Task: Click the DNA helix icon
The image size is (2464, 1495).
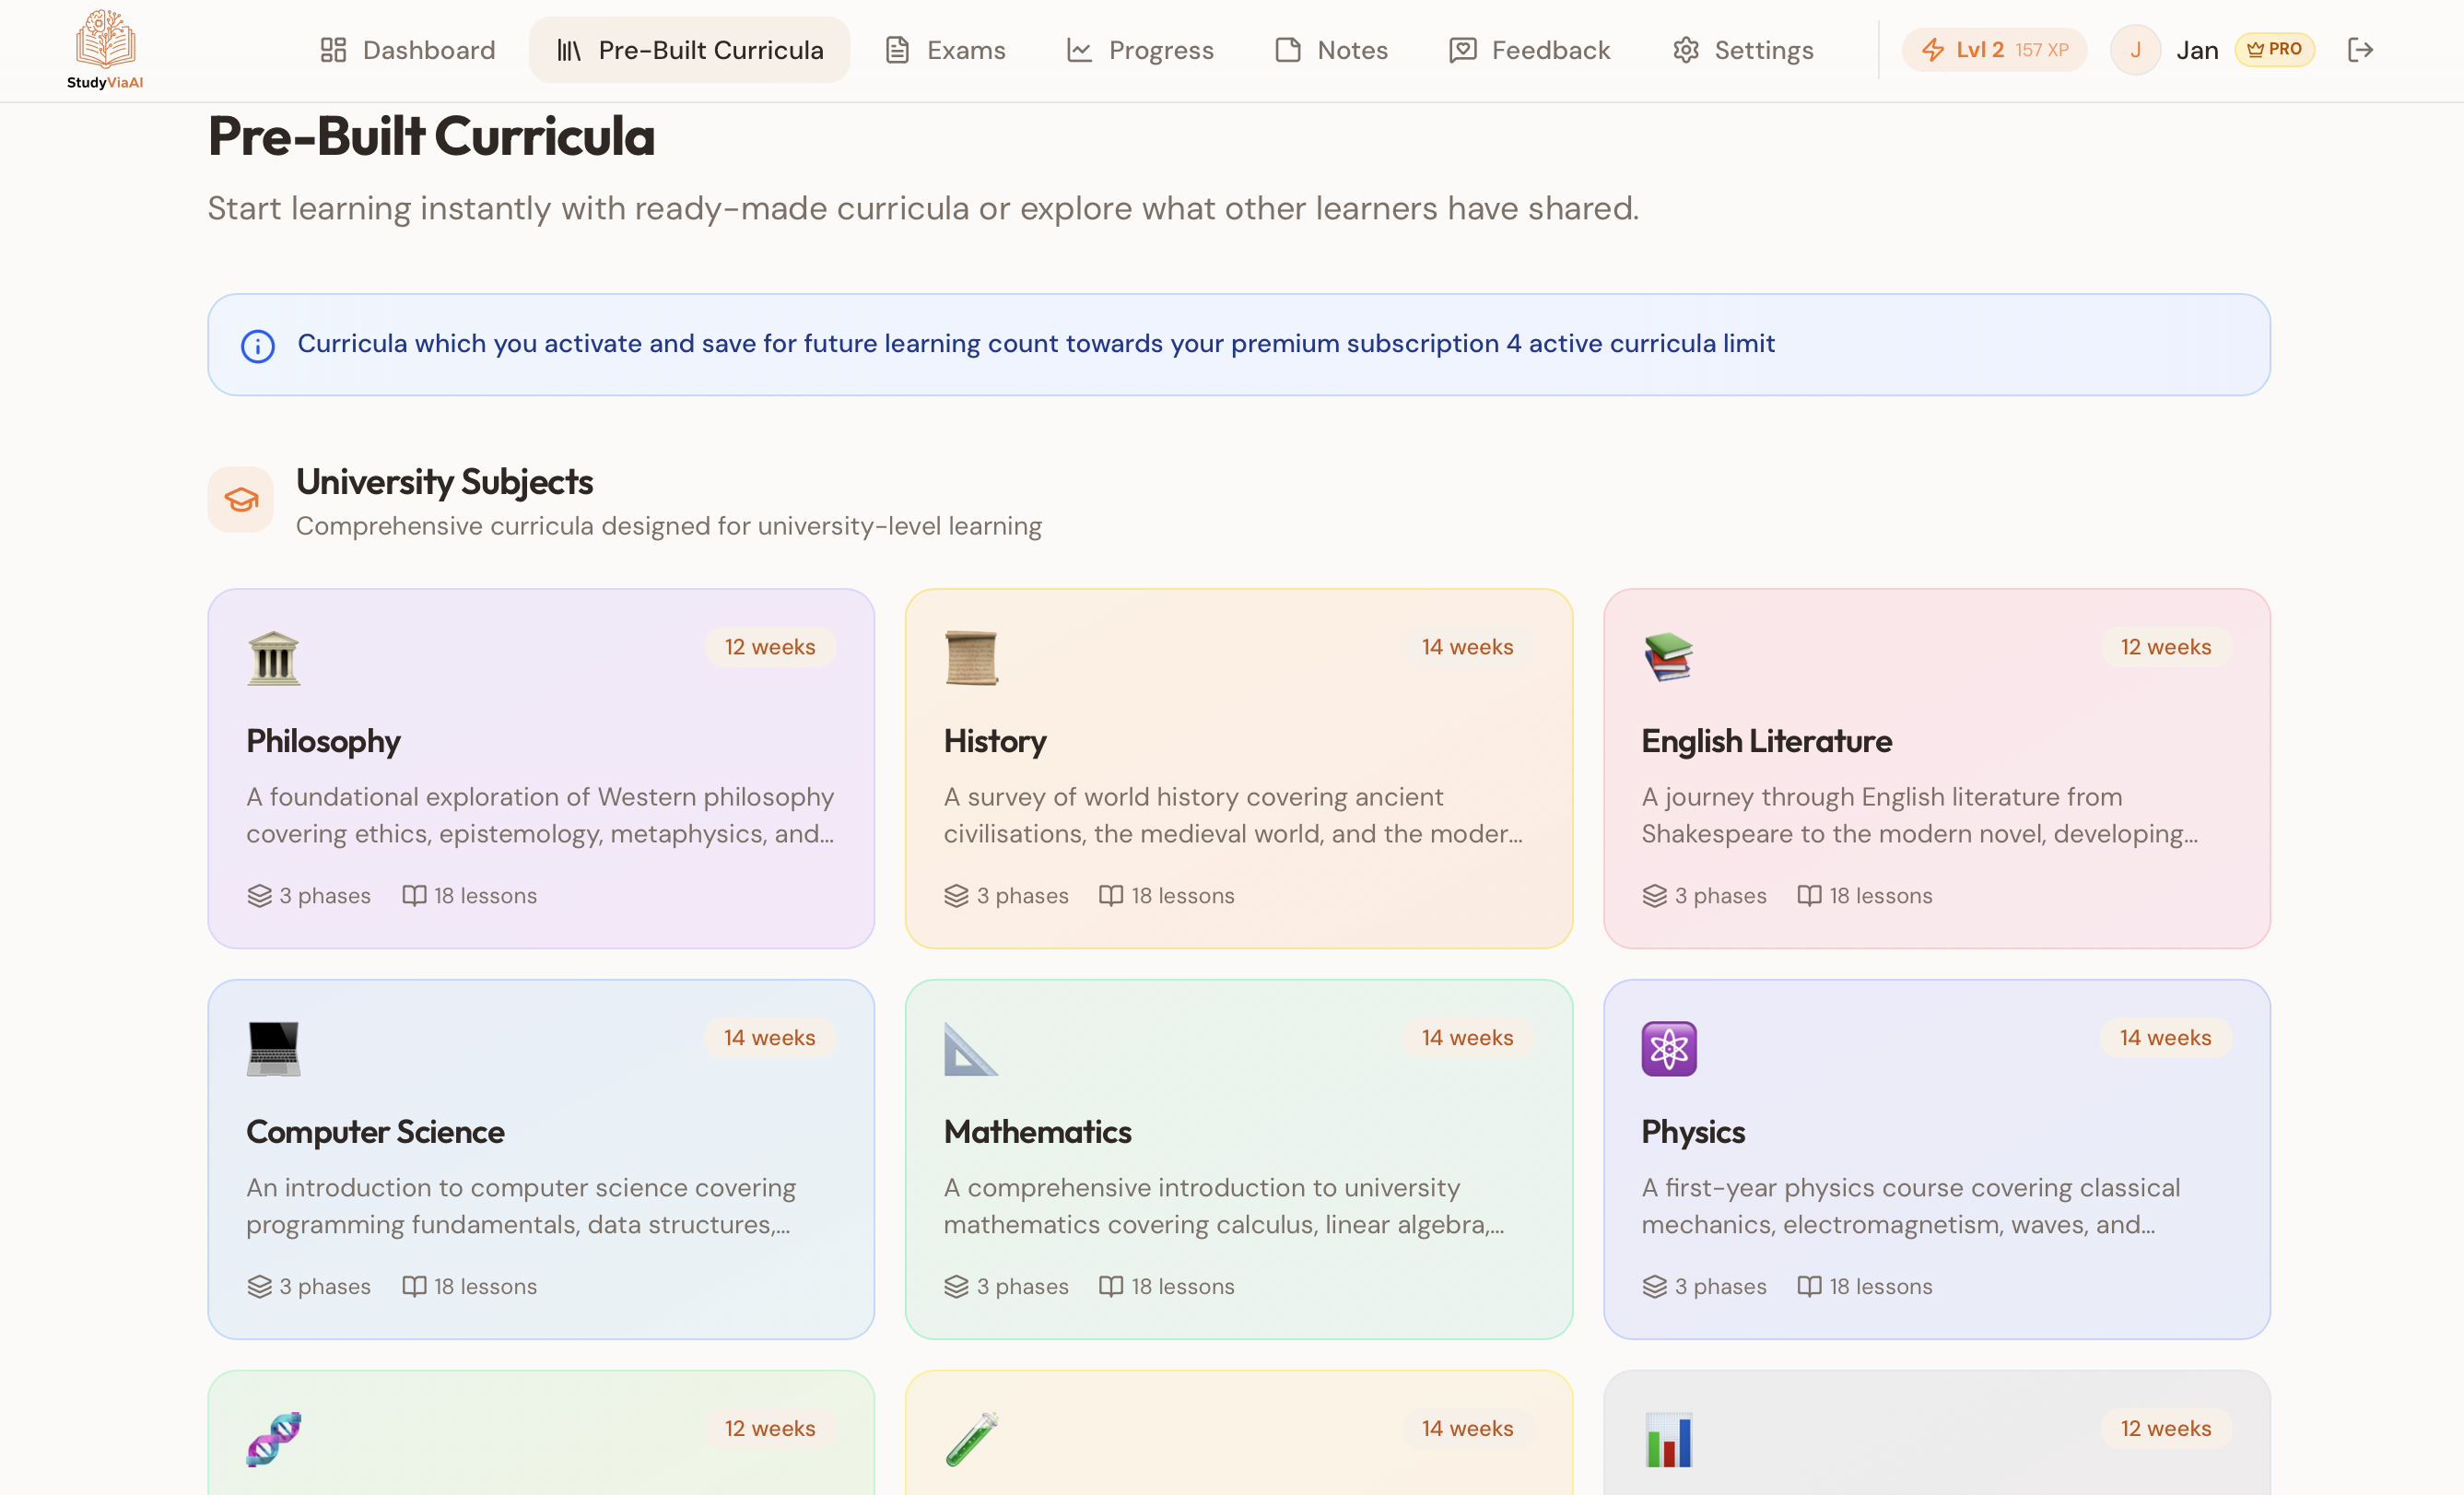Action: point(274,1440)
